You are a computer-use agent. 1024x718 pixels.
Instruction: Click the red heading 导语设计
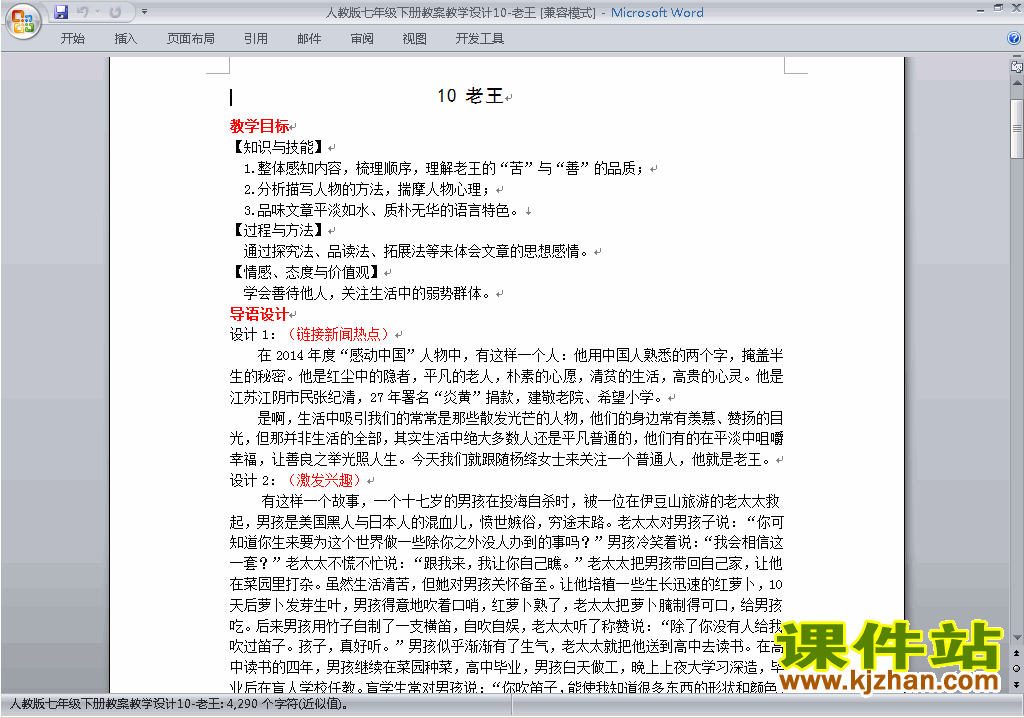pos(260,314)
